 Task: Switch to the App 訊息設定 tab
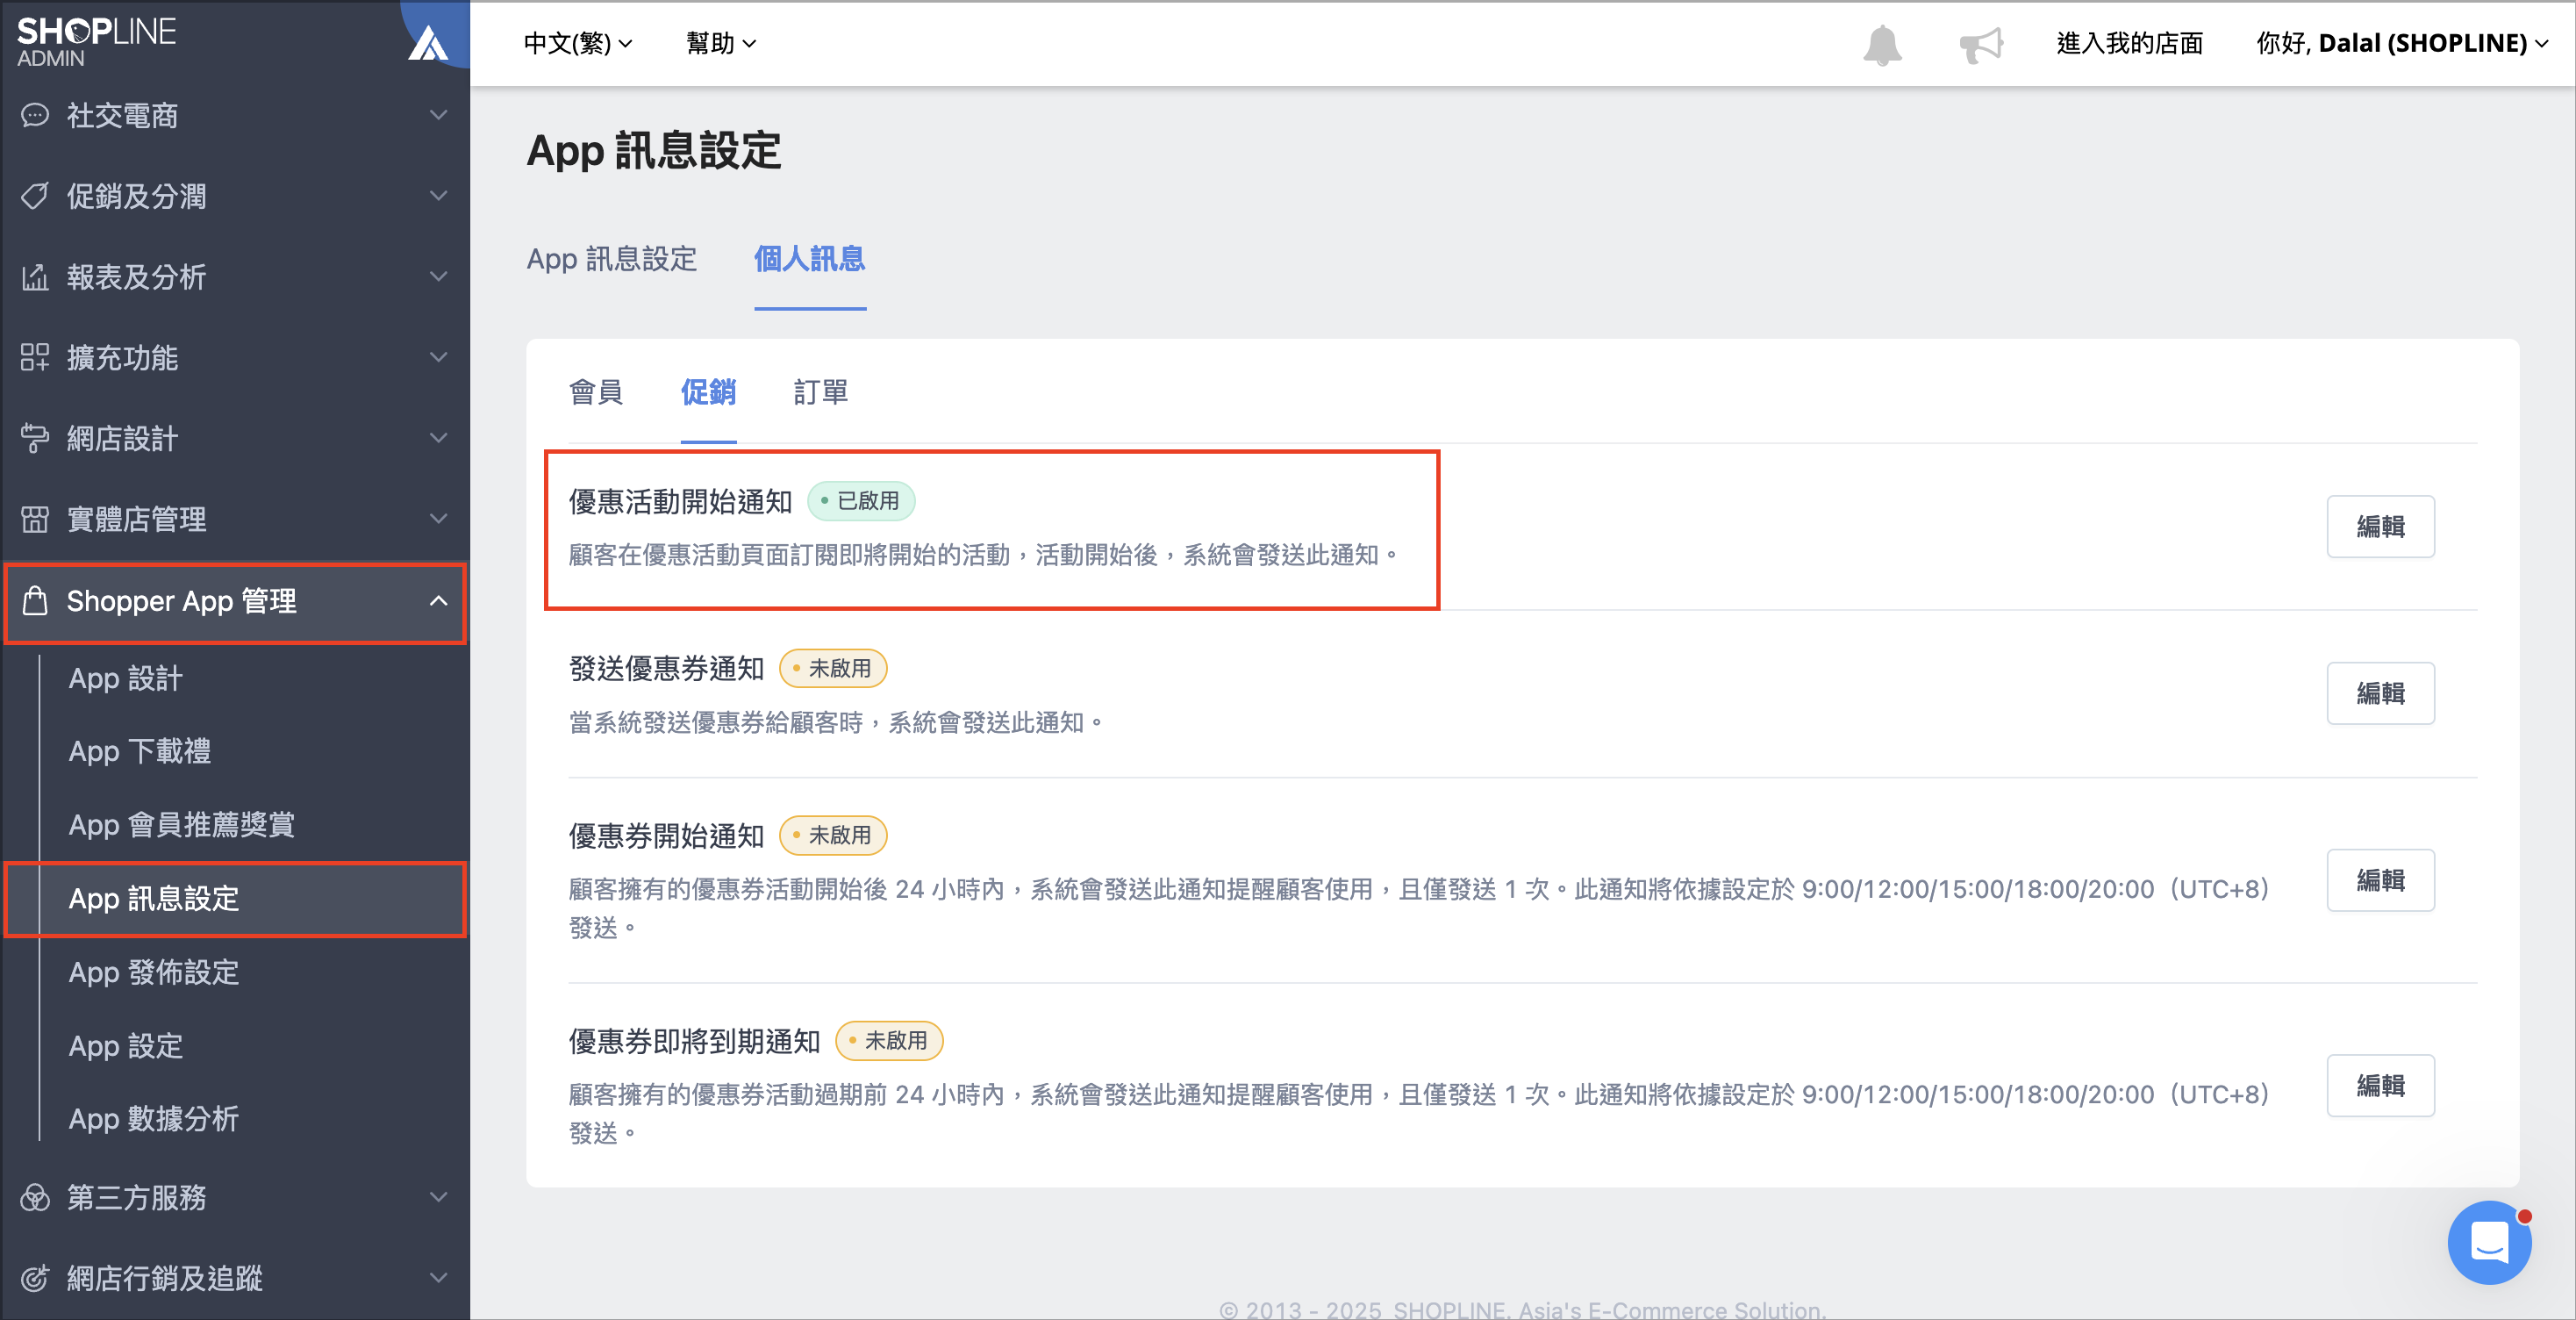[612, 259]
